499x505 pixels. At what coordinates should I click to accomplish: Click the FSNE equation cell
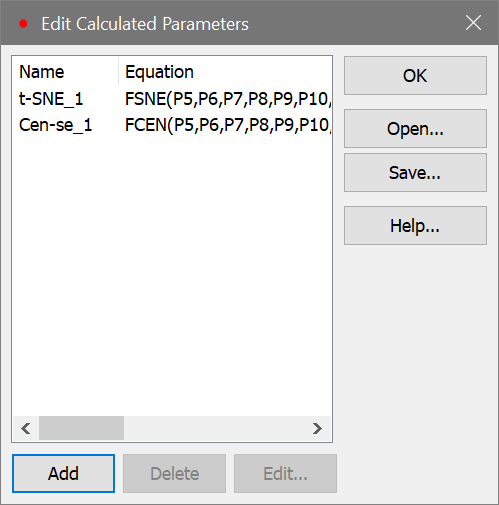coord(228,99)
